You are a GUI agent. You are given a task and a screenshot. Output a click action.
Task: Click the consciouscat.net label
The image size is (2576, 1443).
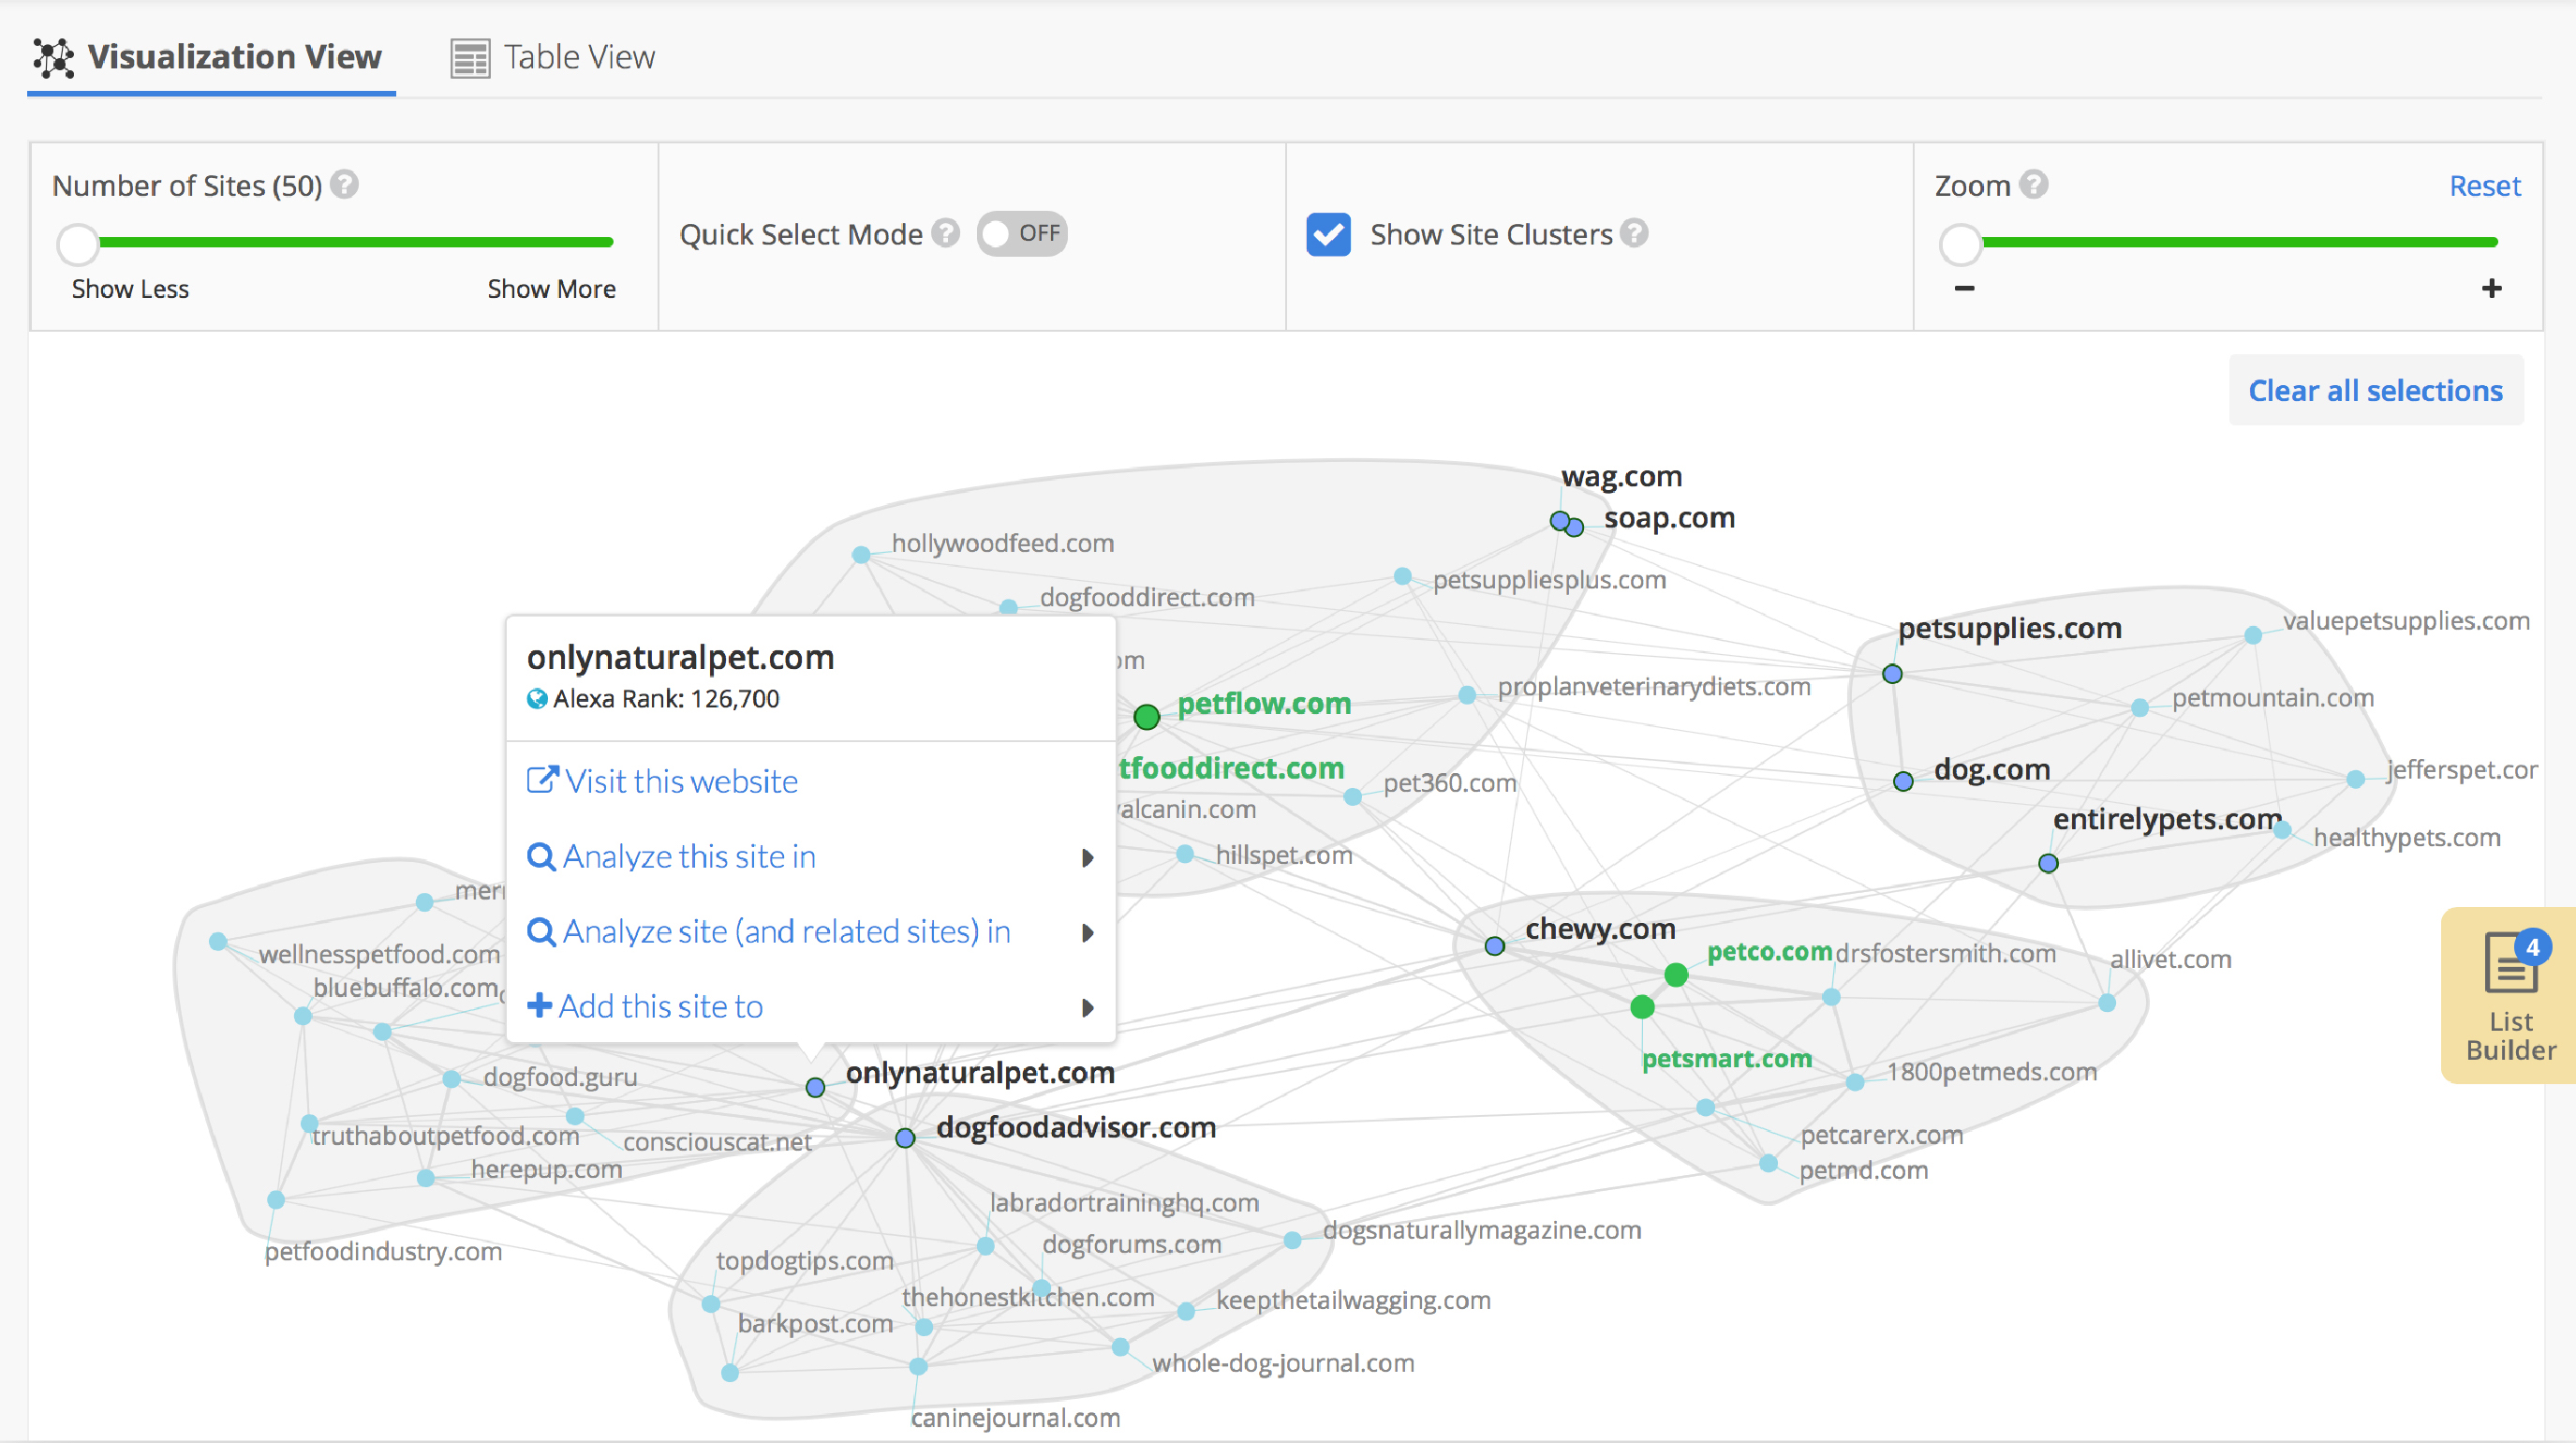pyautogui.click(x=717, y=1142)
